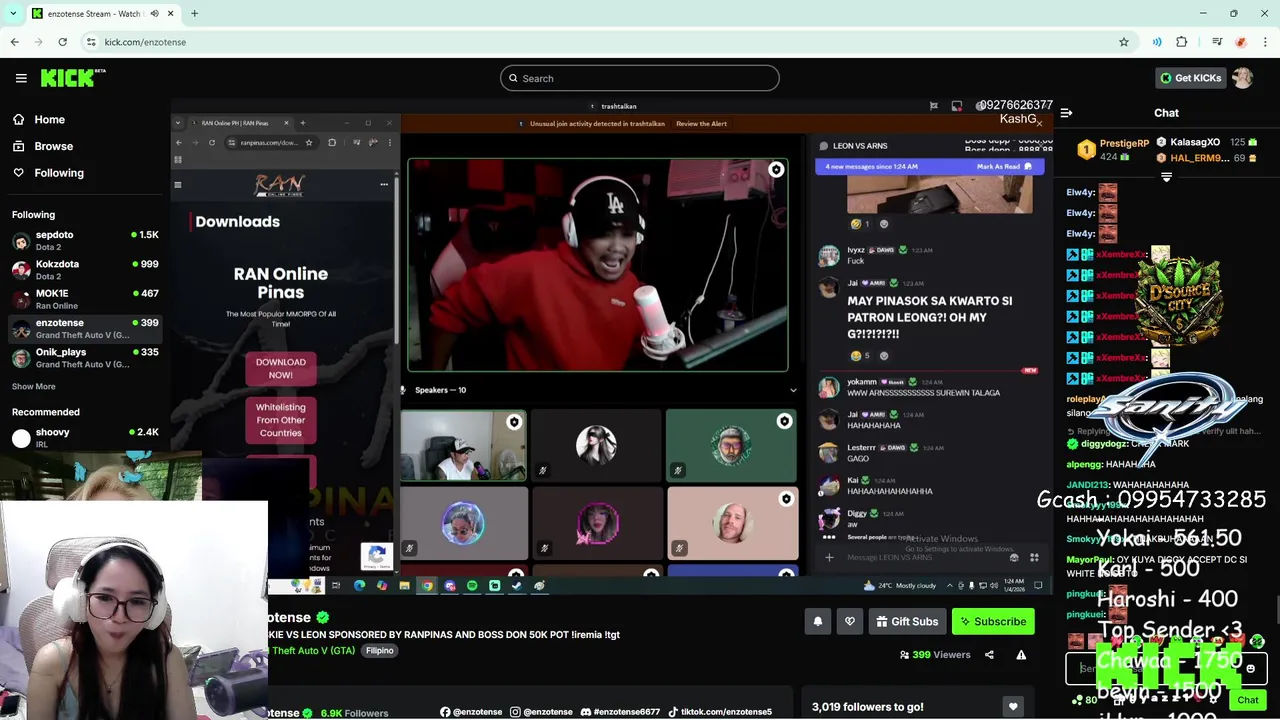
Task: Open the TikTok enzotense5 link
Action: click(x=720, y=712)
